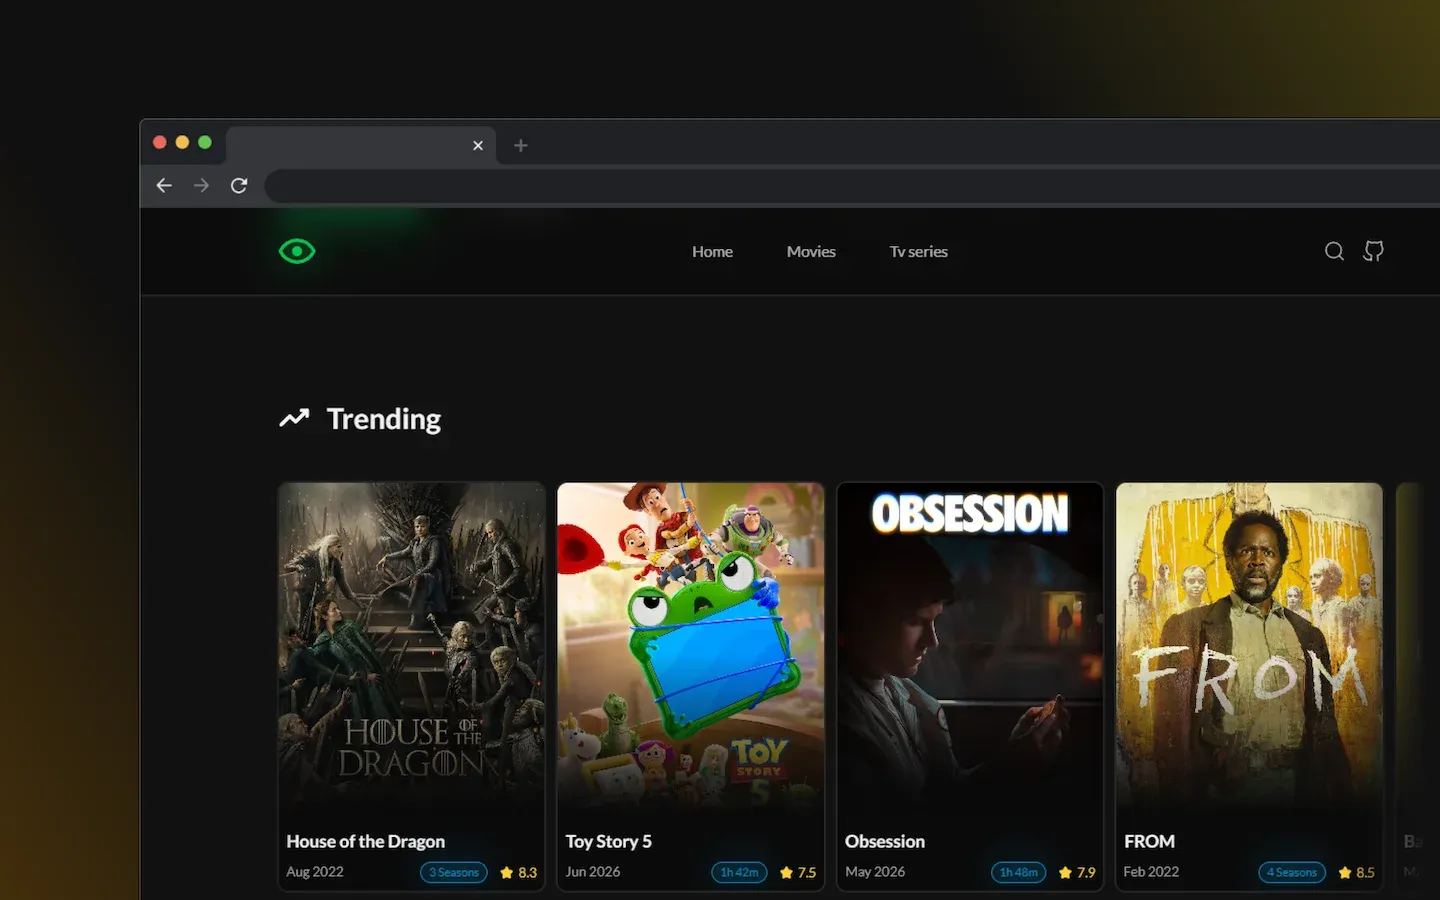
Task: Click the star rating on FROM
Action: click(x=1345, y=872)
